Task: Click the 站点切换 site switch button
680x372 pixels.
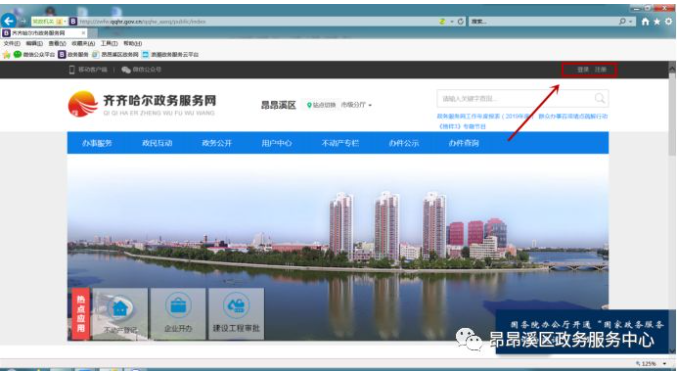Action: click(321, 105)
